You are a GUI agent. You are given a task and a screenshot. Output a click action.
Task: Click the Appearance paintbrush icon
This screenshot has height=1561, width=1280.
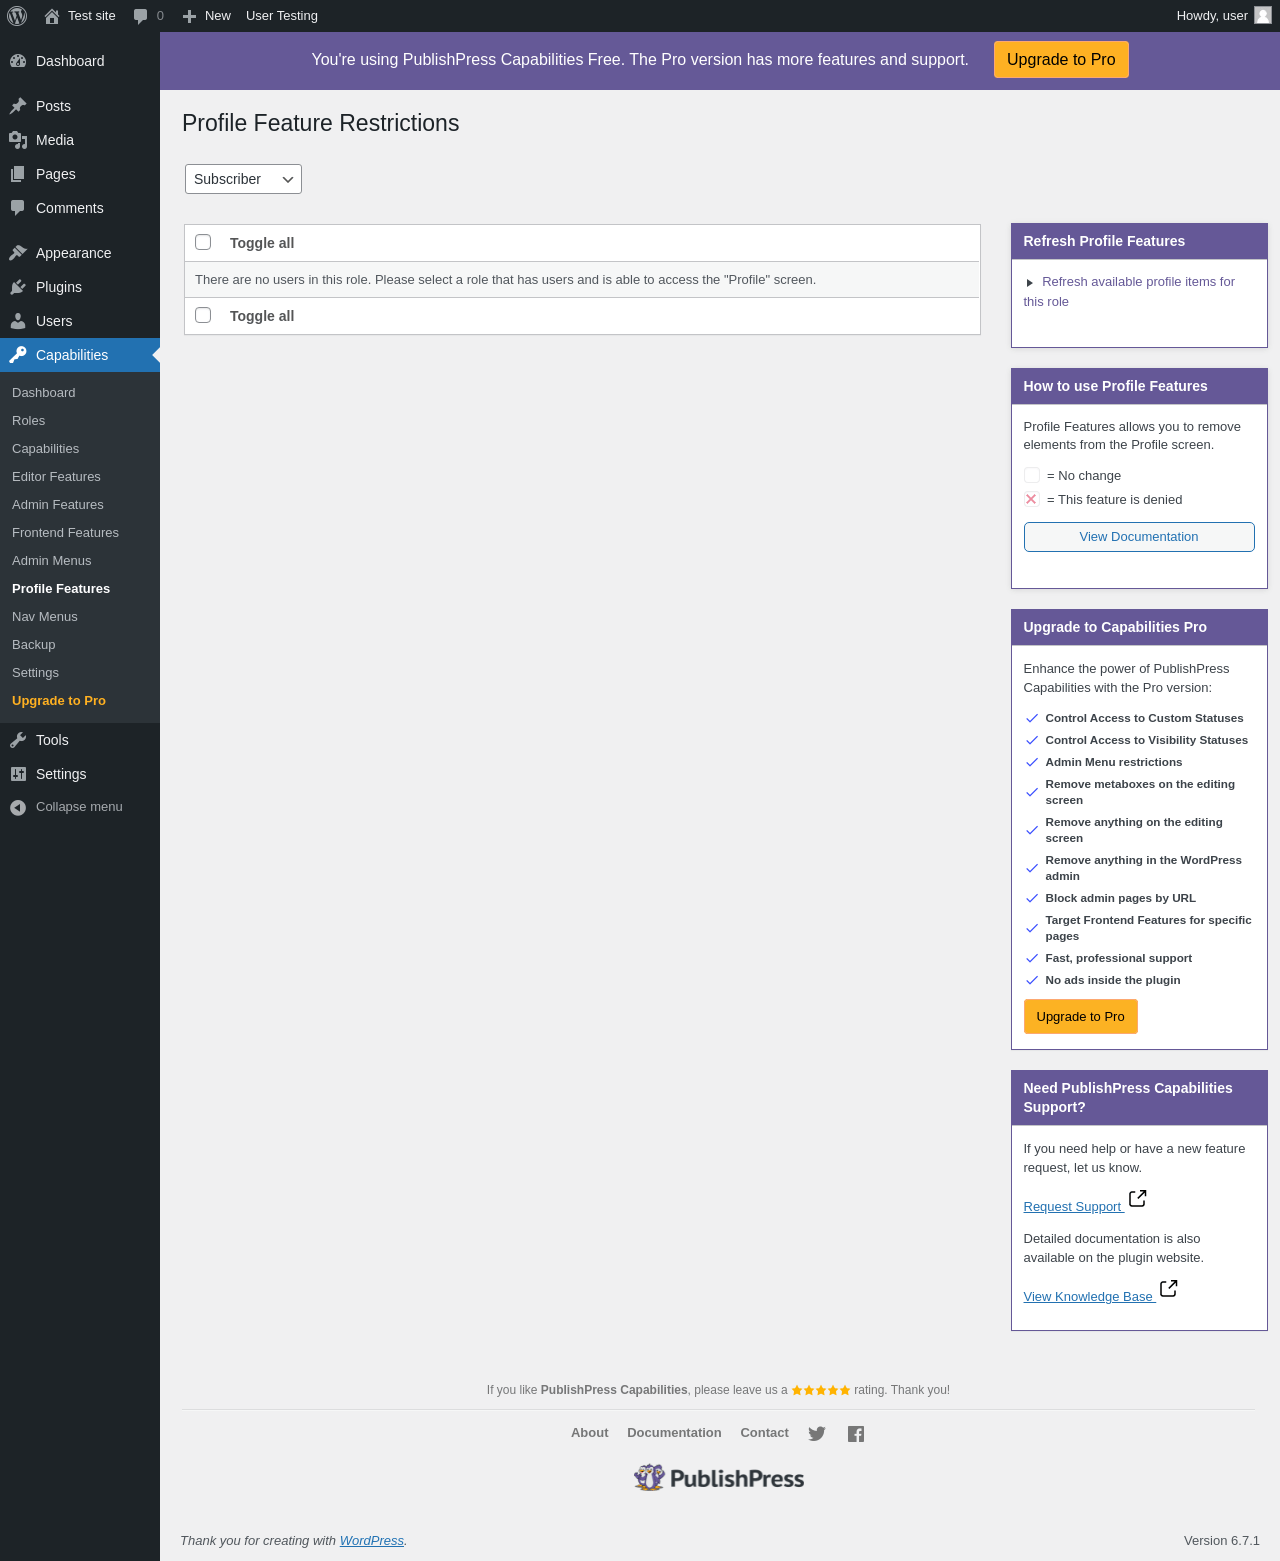point(18,253)
